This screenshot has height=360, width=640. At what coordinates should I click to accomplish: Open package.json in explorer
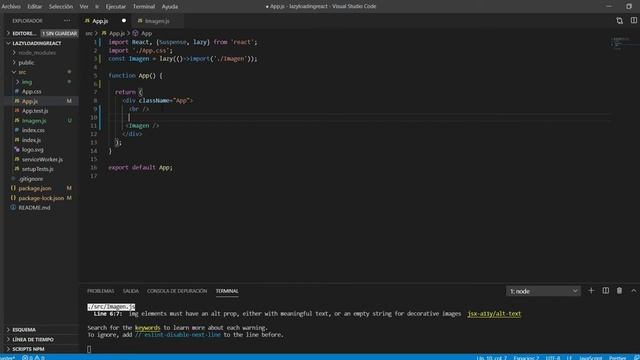(x=35, y=189)
